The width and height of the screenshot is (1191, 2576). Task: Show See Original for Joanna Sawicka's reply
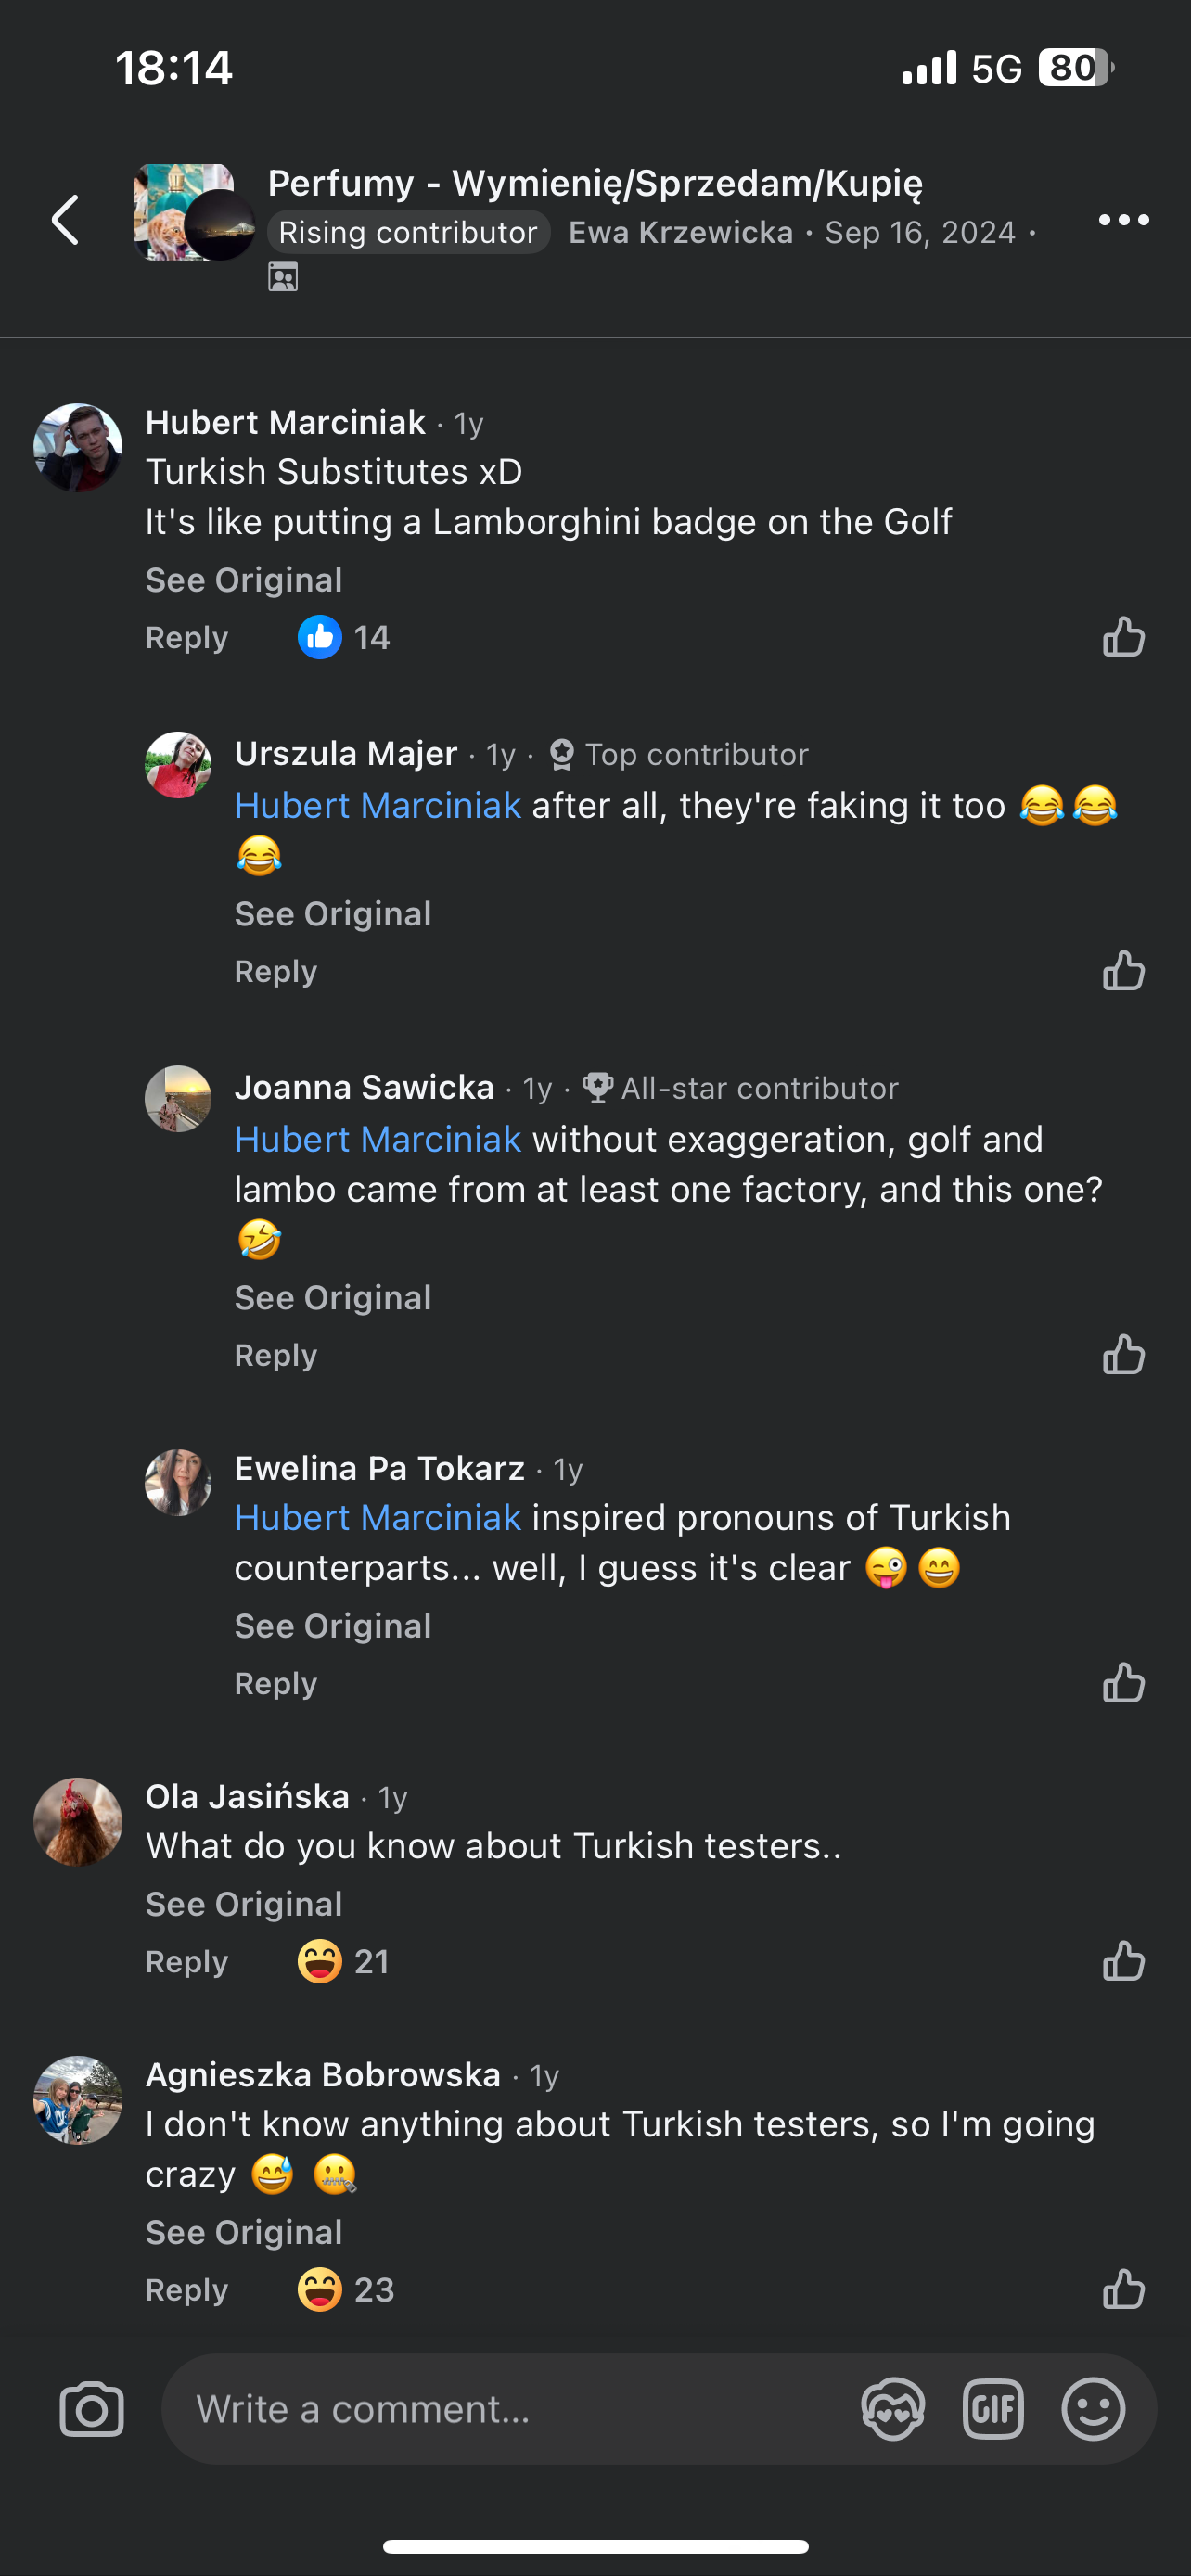click(332, 1298)
